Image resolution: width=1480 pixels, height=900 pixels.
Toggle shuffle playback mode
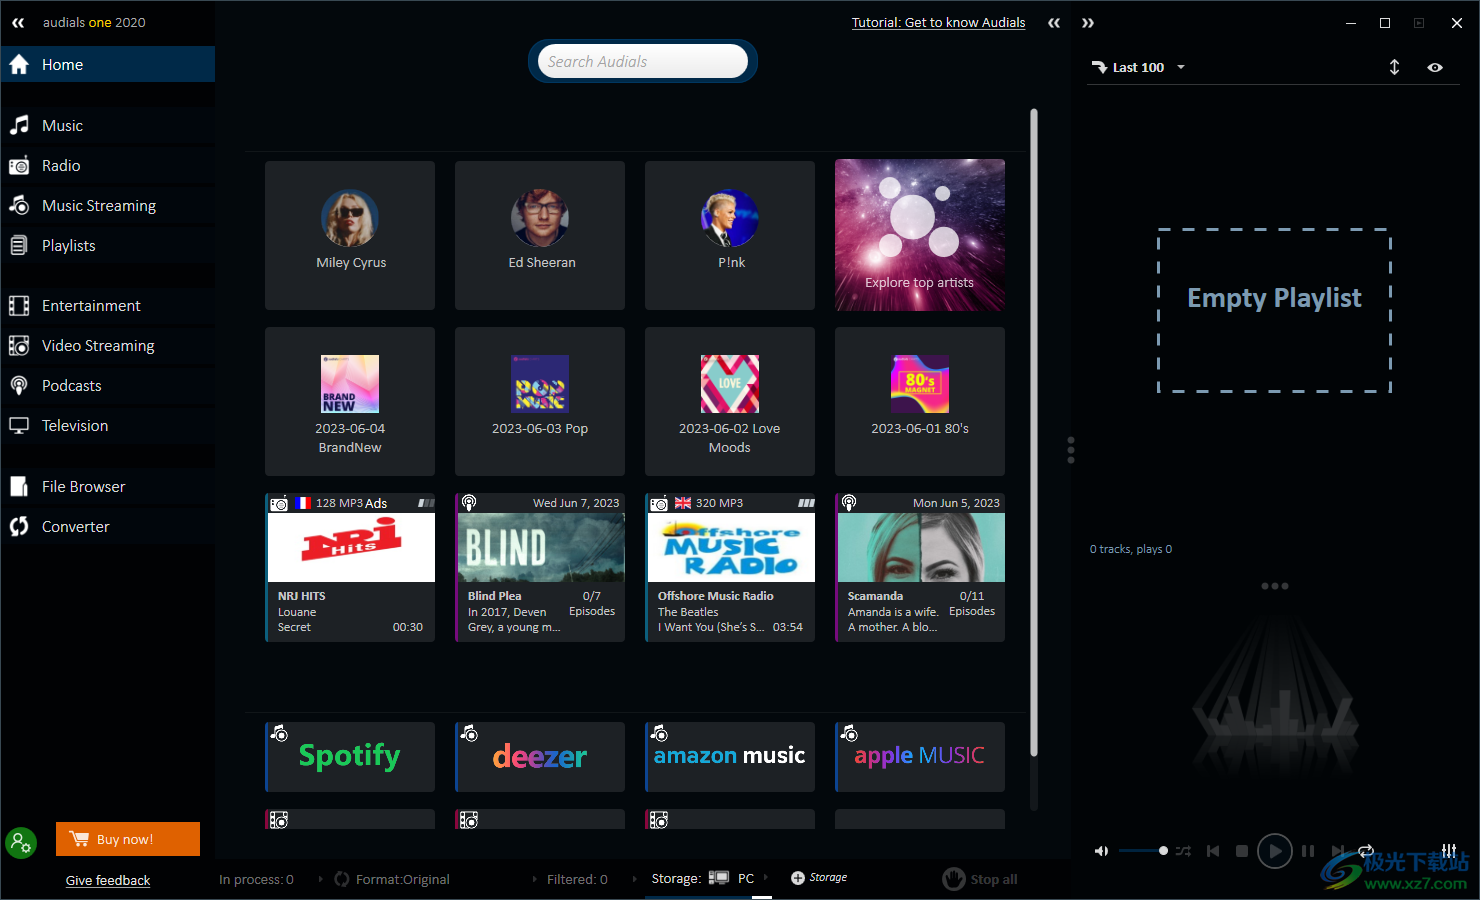1184,851
